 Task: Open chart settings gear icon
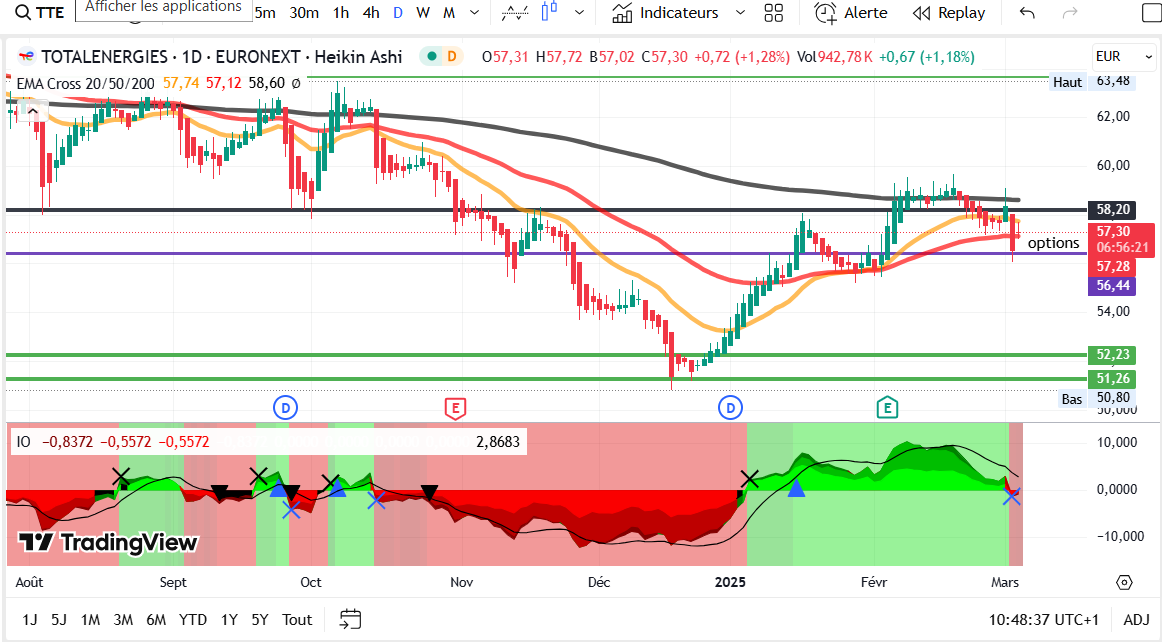pos(1124,583)
